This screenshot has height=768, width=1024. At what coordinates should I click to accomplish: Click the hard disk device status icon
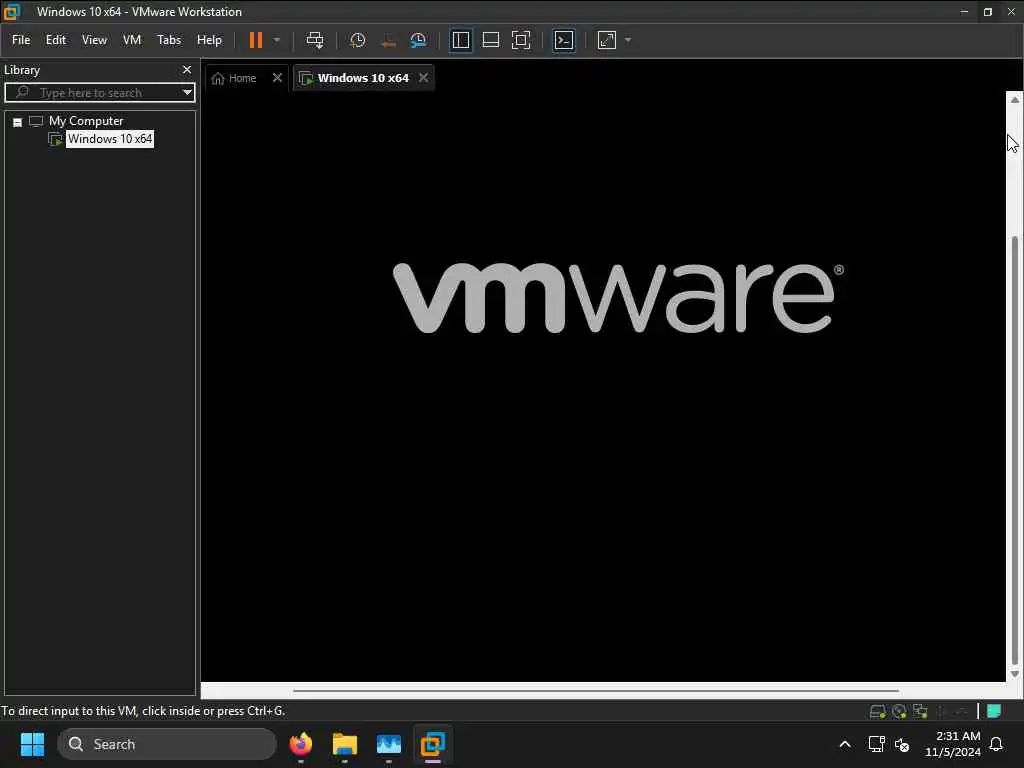(x=878, y=711)
